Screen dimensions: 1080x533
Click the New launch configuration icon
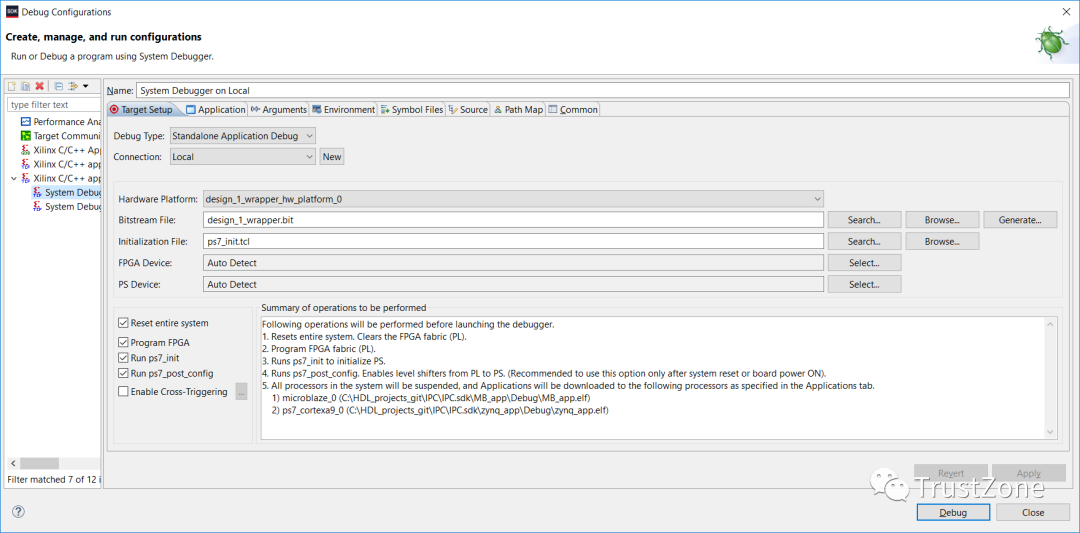[12, 86]
